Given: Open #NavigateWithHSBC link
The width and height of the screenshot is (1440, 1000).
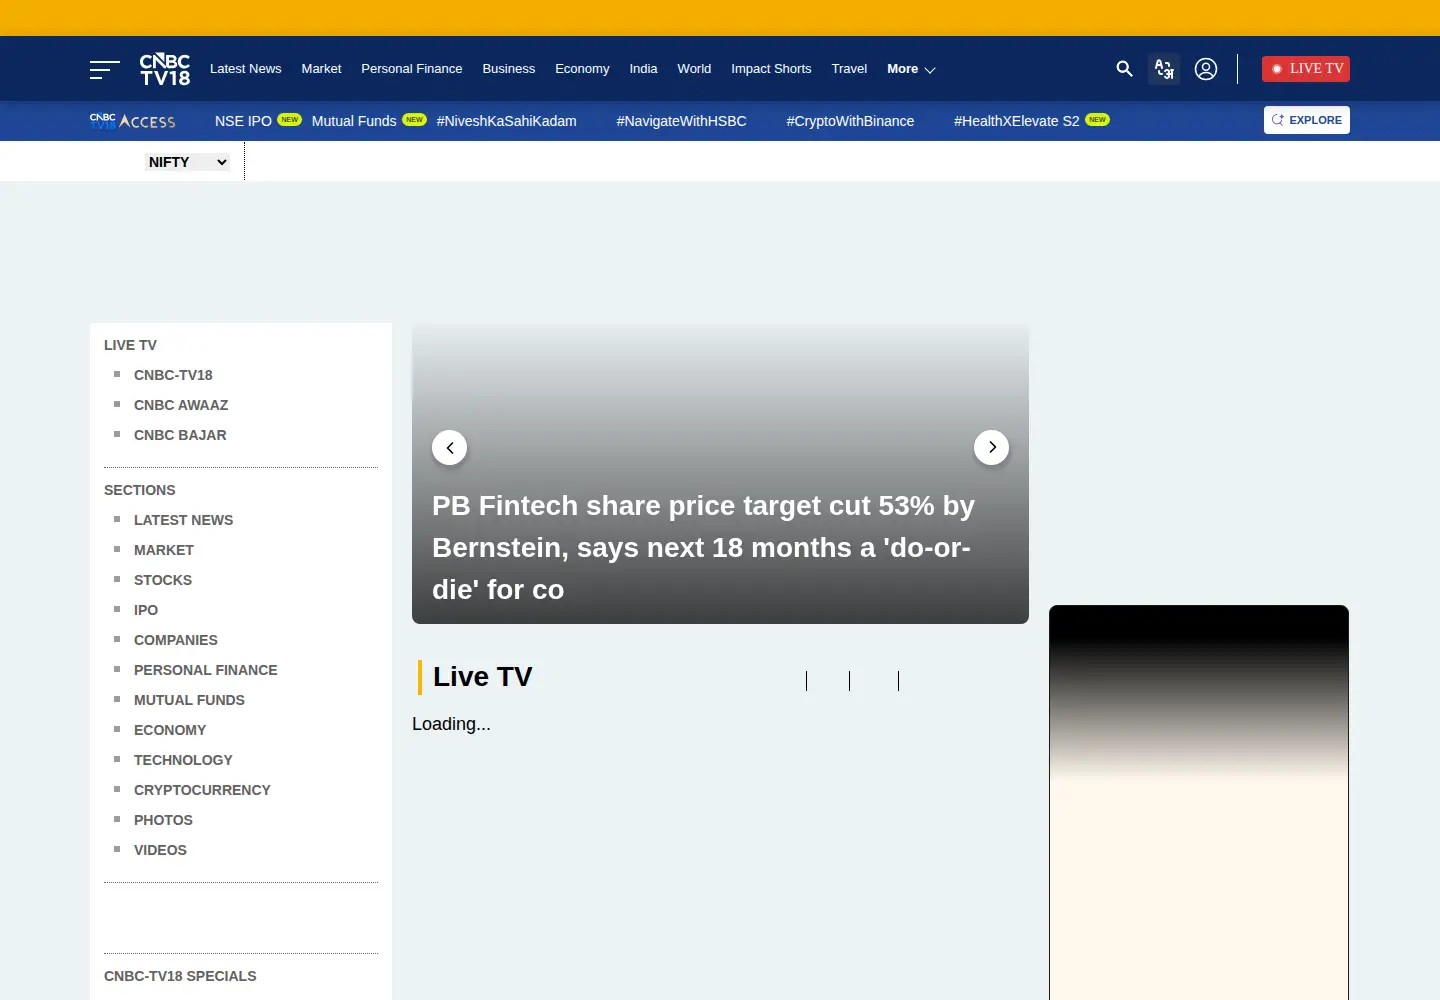Looking at the screenshot, I should [681, 121].
